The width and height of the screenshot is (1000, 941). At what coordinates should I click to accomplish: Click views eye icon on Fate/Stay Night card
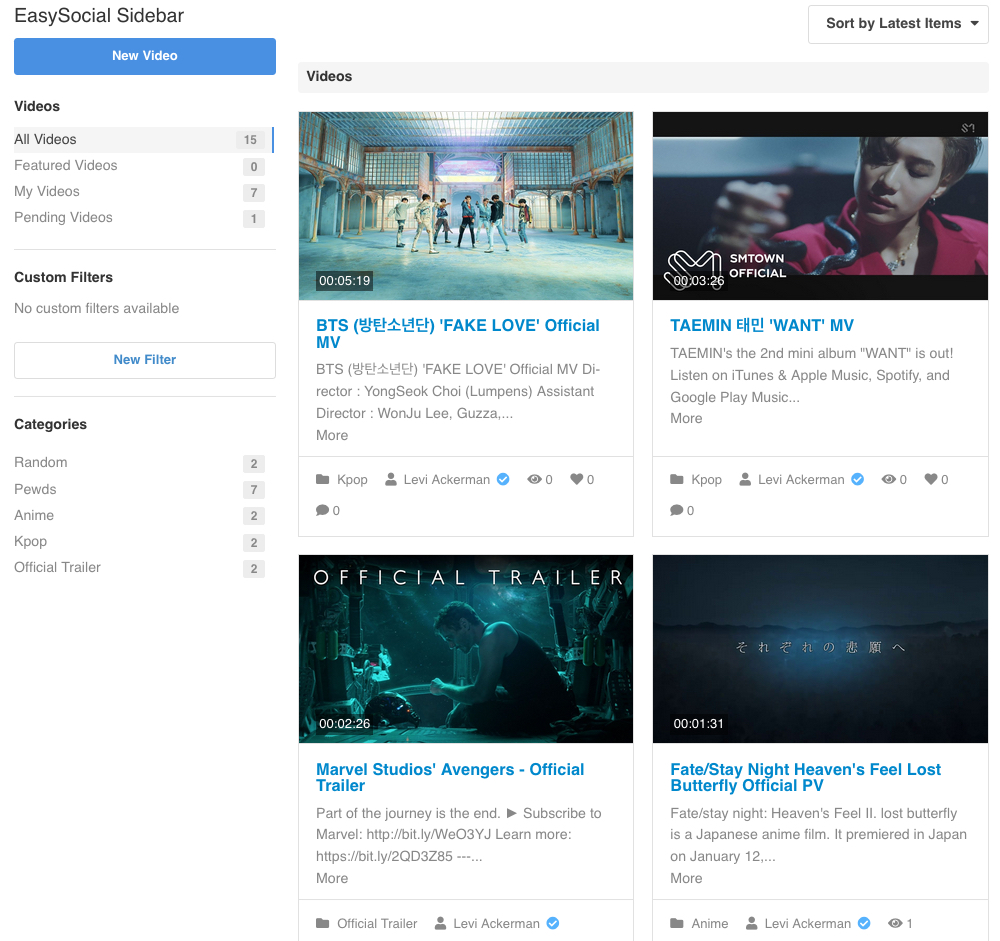(x=895, y=923)
